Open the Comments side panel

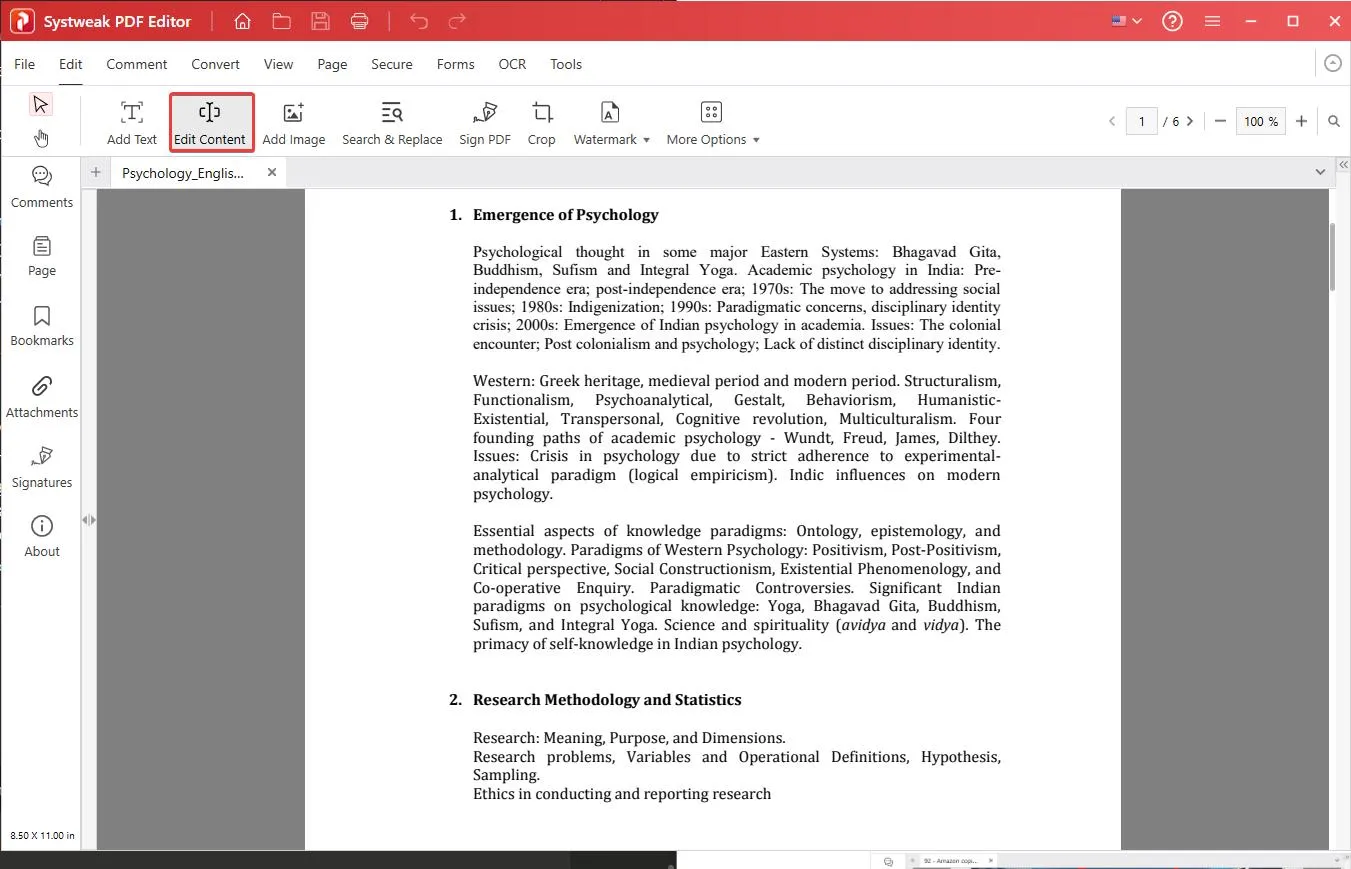[41, 187]
